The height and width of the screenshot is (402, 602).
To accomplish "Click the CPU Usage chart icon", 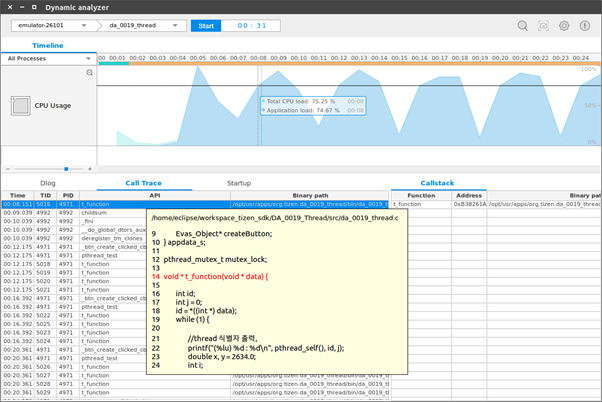I will point(21,105).
